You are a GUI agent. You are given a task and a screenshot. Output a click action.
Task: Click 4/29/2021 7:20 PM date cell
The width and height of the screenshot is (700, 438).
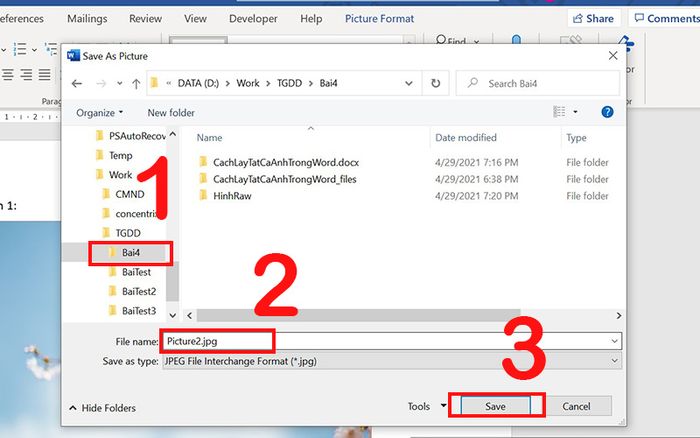point(477,196)
